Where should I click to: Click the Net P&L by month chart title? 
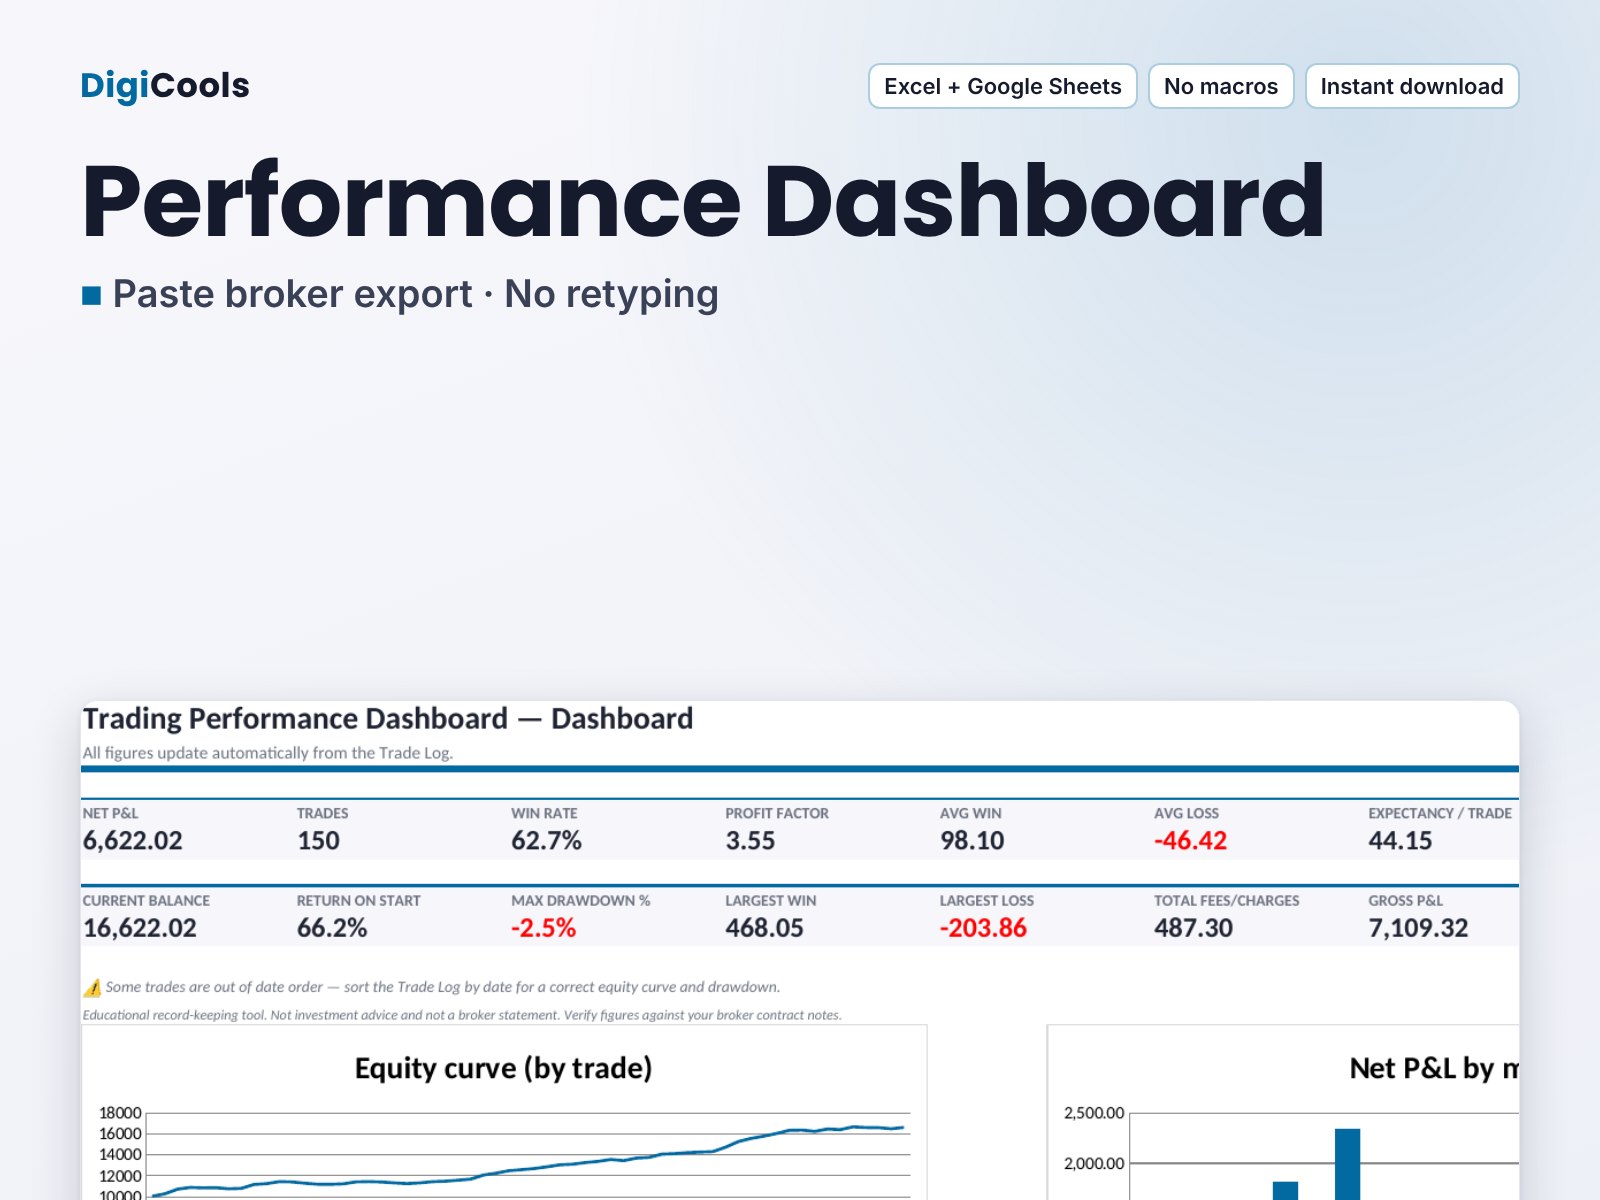1434,1068
